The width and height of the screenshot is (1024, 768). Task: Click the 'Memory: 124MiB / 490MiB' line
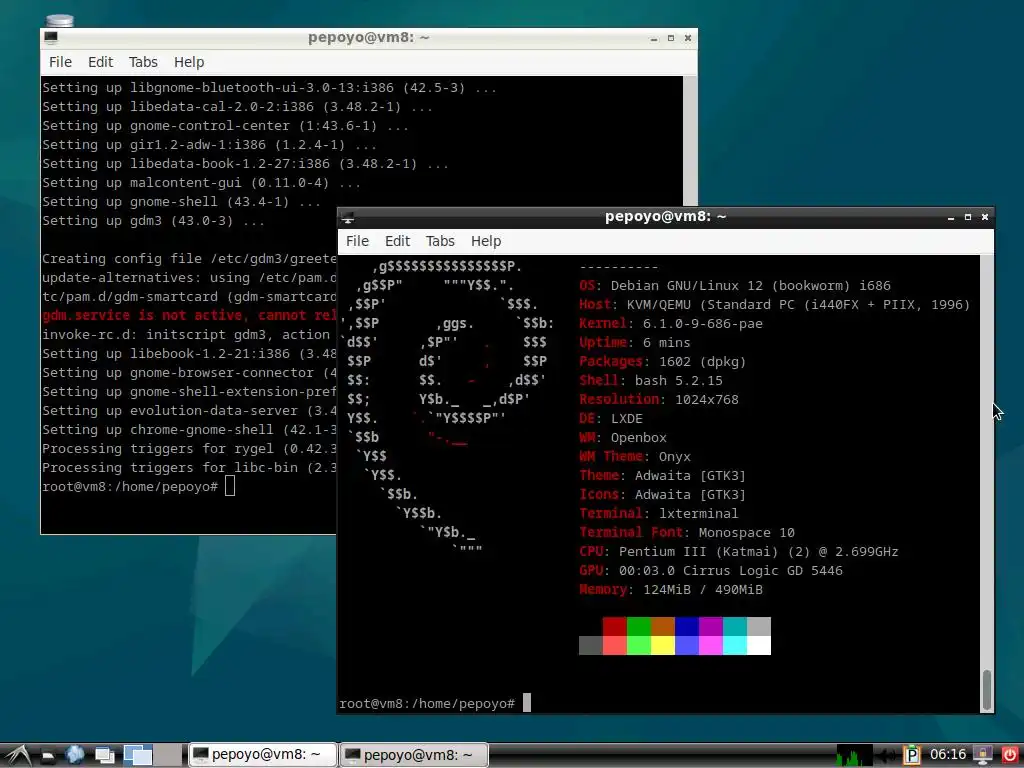tap(671, 590)
